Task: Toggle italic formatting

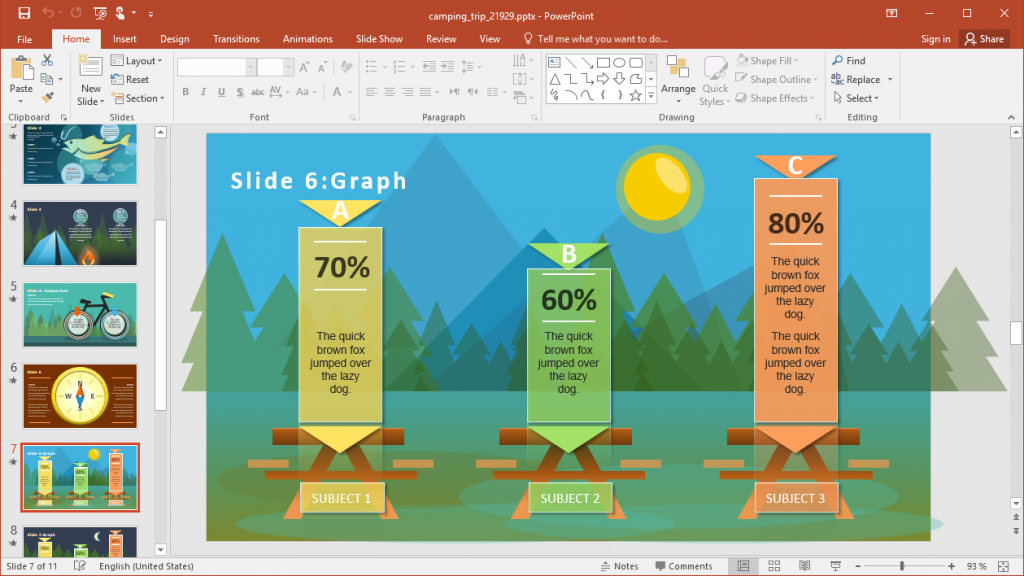Action: click(x=202, y=92)
